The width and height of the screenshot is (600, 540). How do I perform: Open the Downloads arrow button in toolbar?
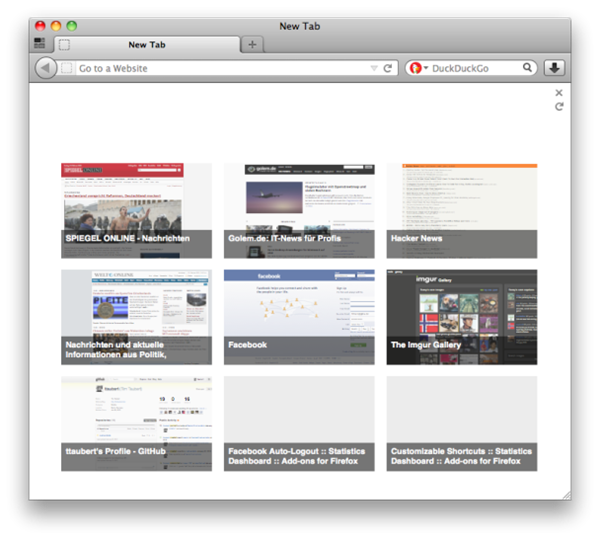tap(554, 68)
